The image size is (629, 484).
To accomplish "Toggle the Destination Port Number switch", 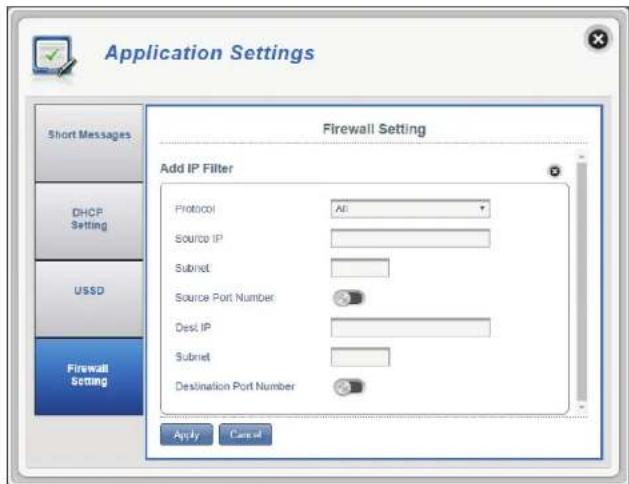I will point(349,387).
